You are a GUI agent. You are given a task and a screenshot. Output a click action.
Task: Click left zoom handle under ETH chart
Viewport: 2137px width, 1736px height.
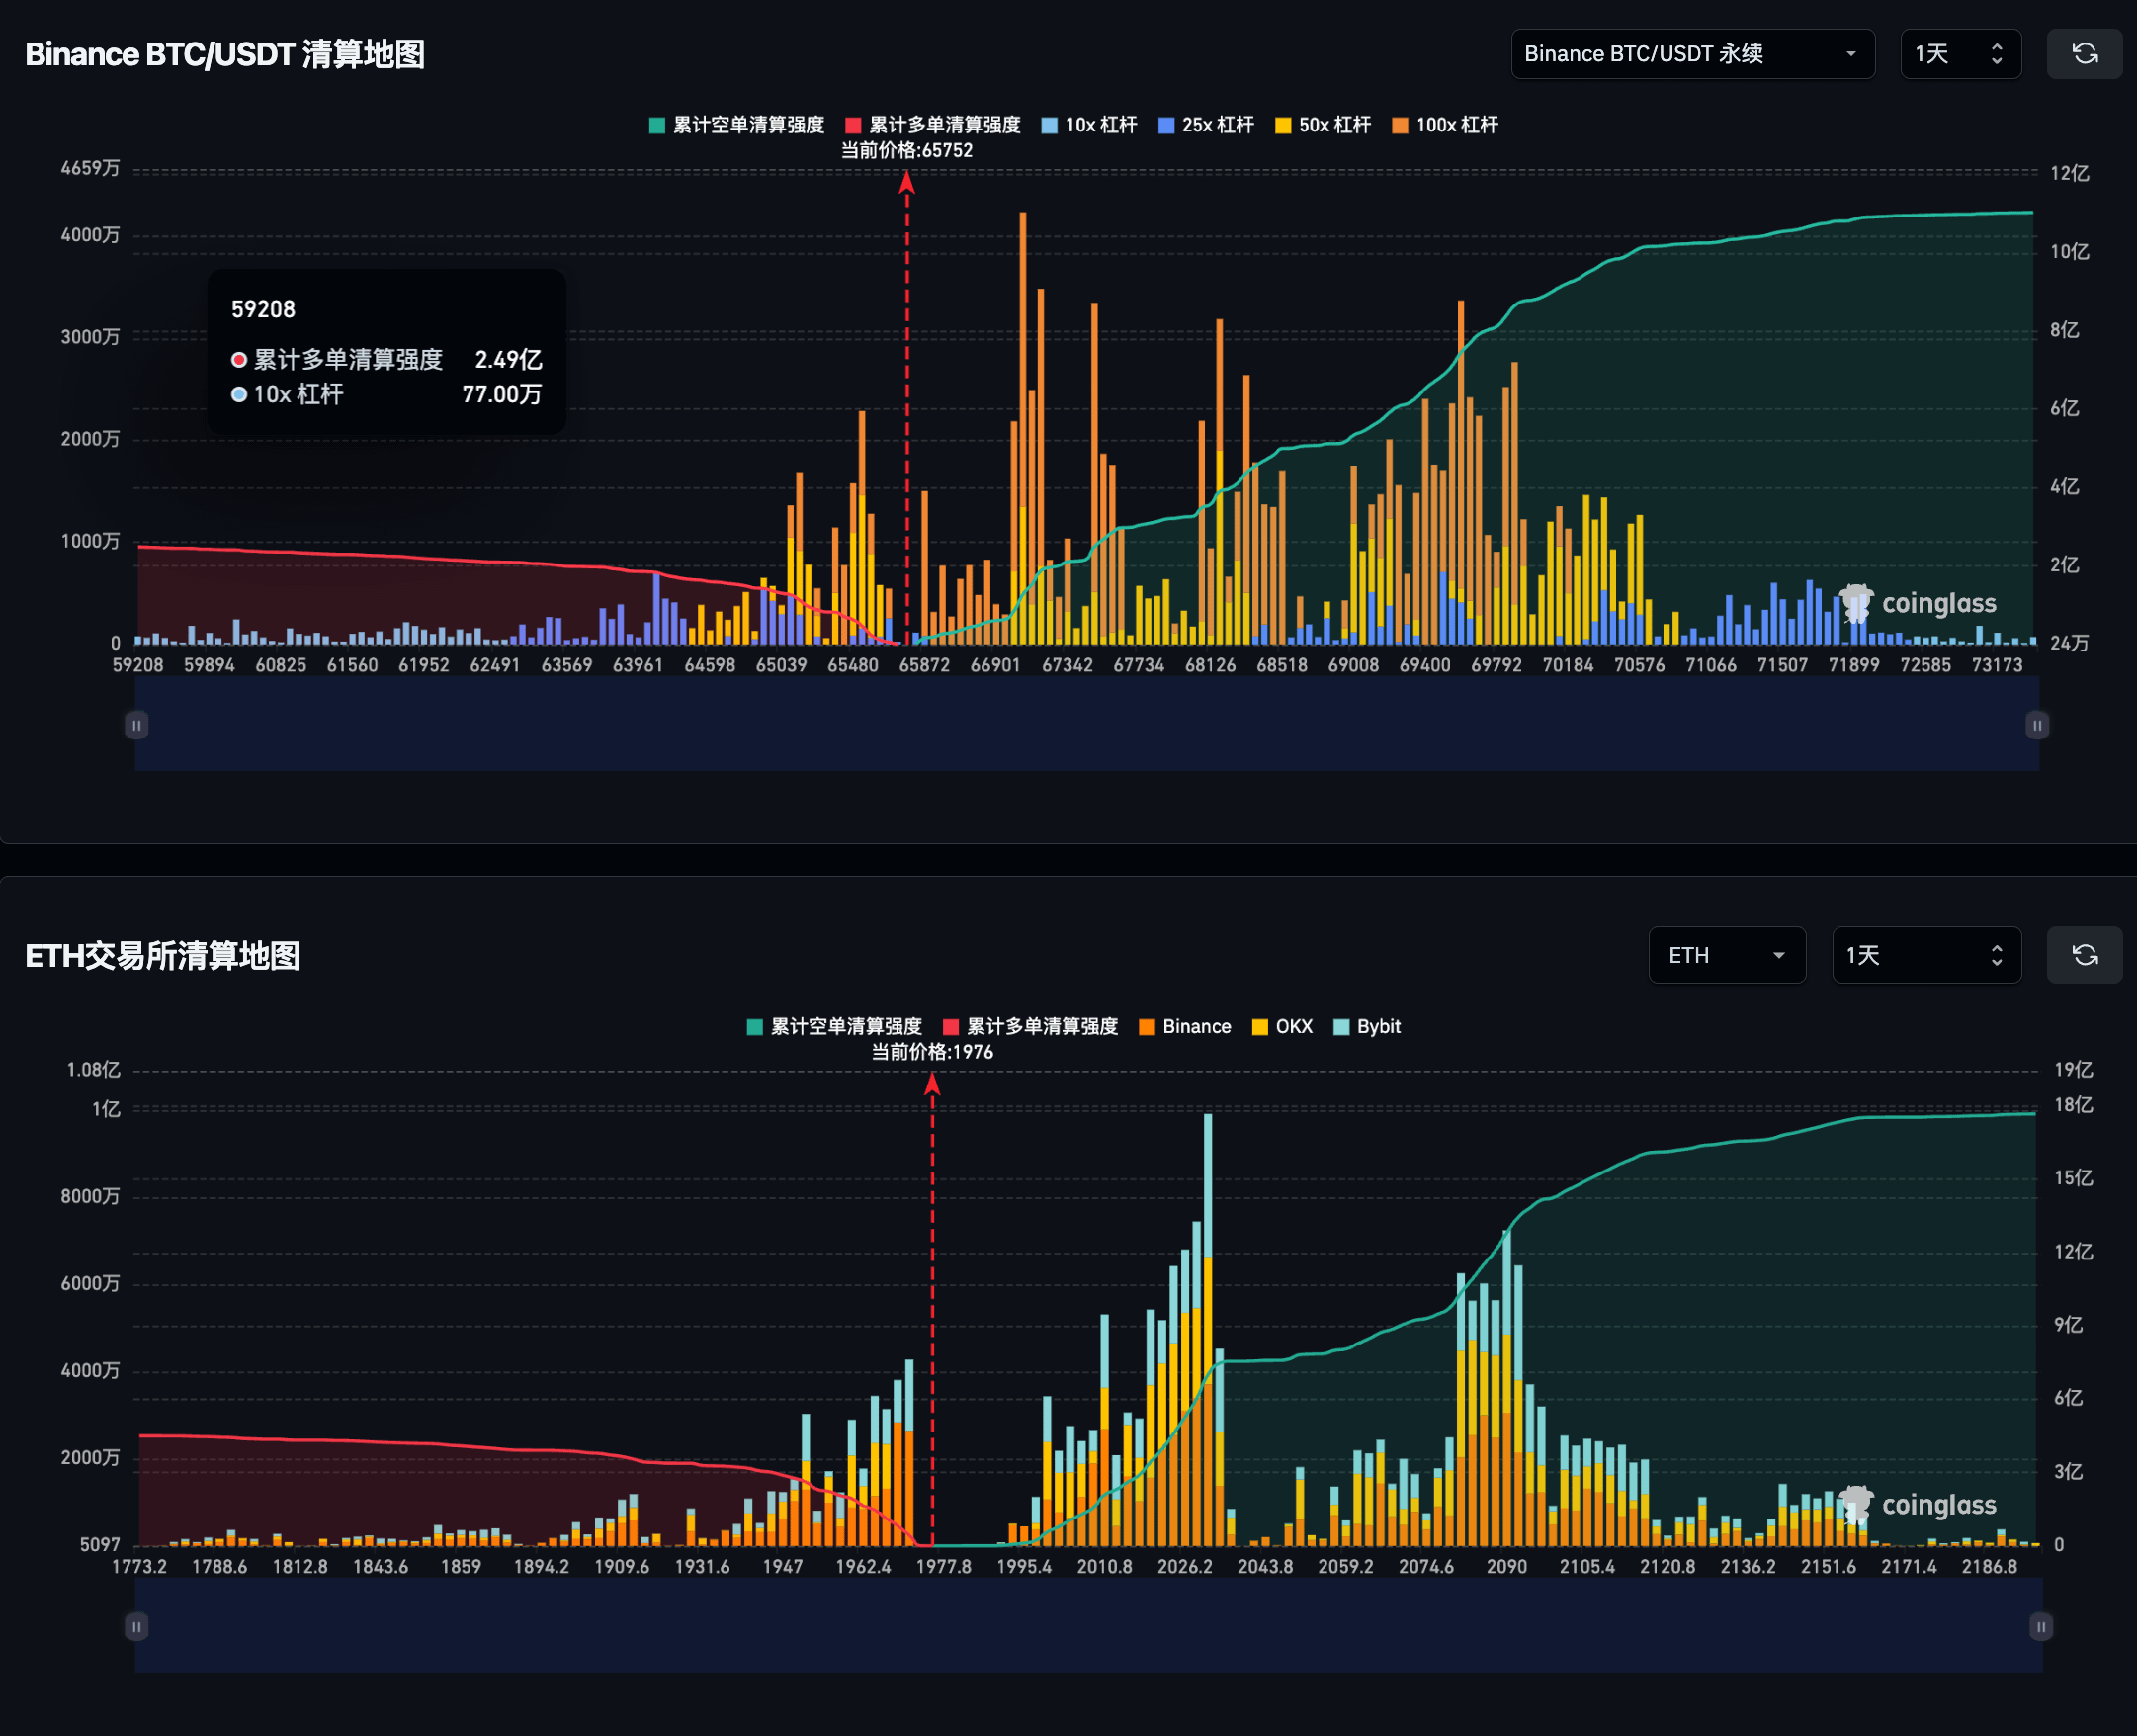pyautogui.click(x=136, y=1627)
